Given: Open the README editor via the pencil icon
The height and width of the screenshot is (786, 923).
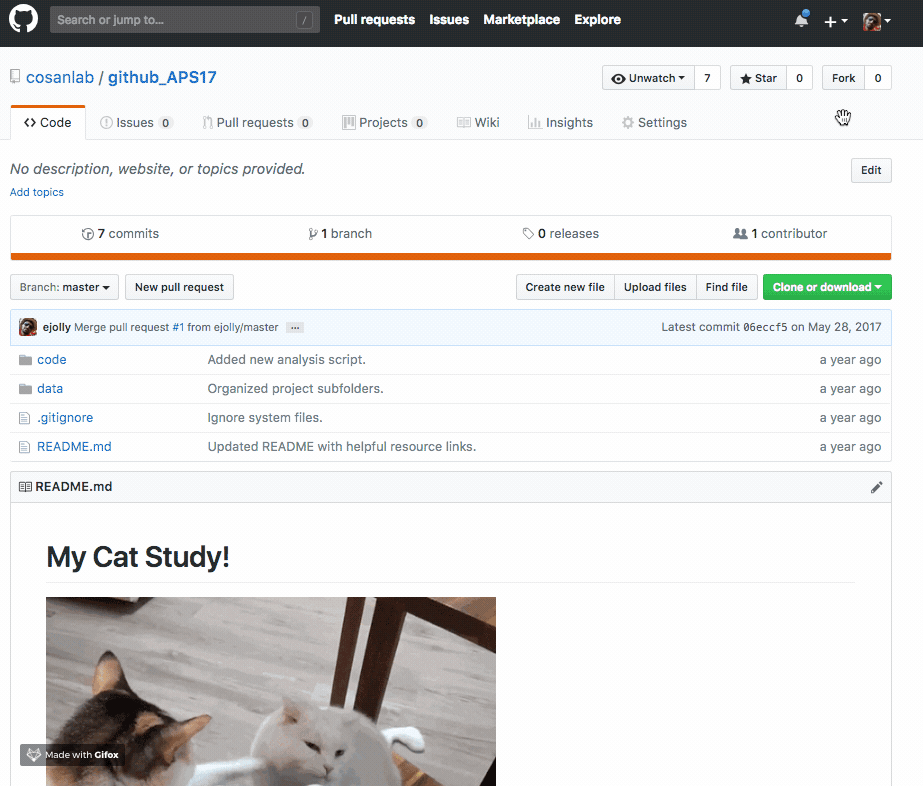Looking at the screenshot, I should [x=876, y=486].
